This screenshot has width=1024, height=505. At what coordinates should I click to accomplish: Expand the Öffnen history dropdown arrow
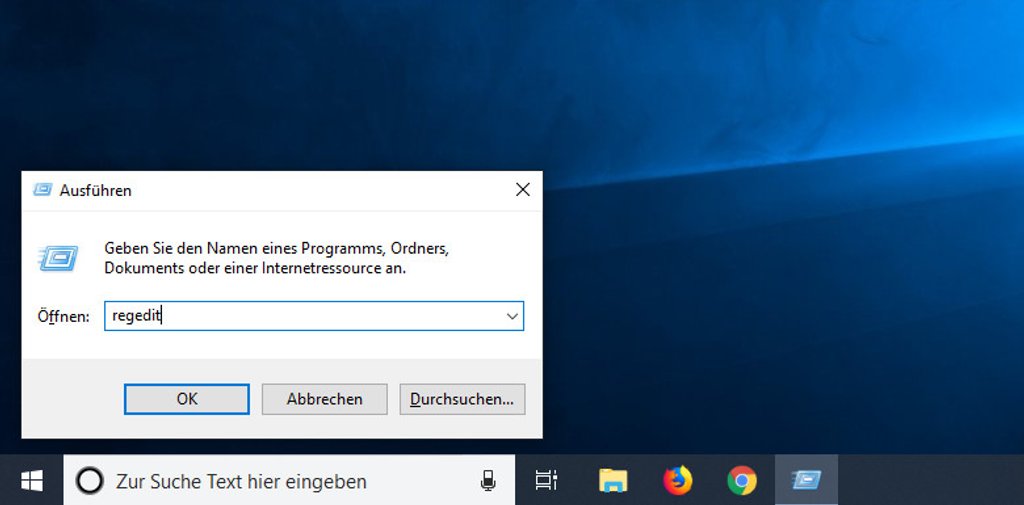point(513,316)
